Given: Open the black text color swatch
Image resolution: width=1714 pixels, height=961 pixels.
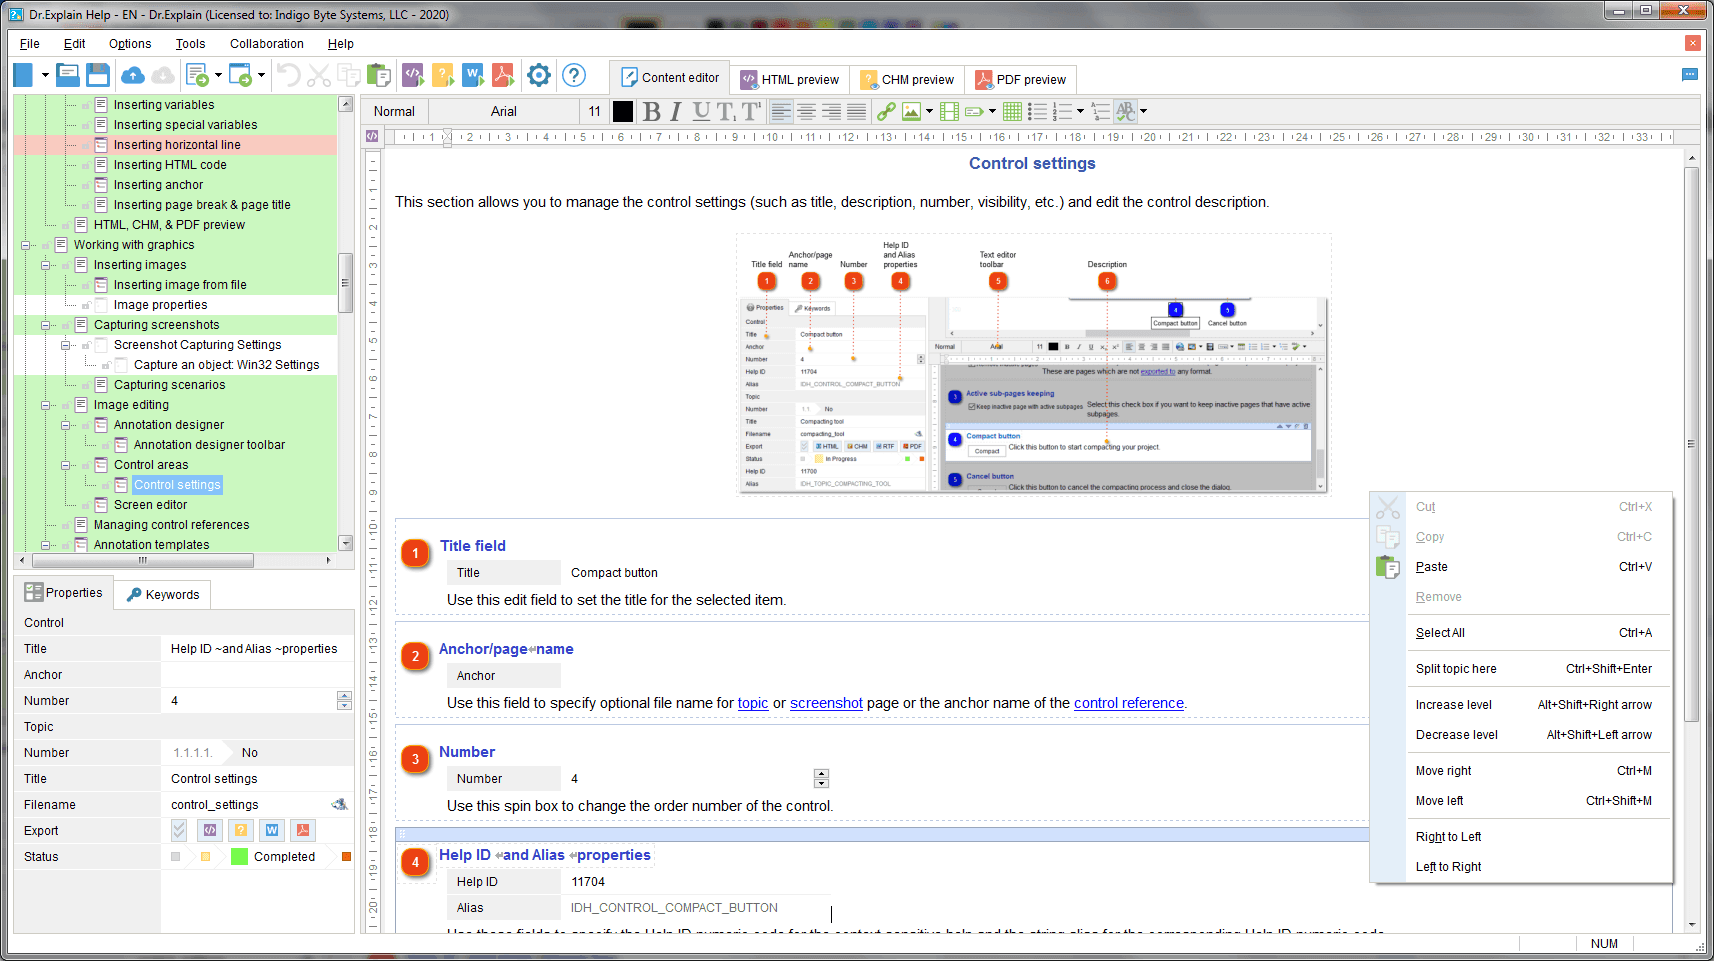Looking at the screenshot, I should tap(623, 112).
